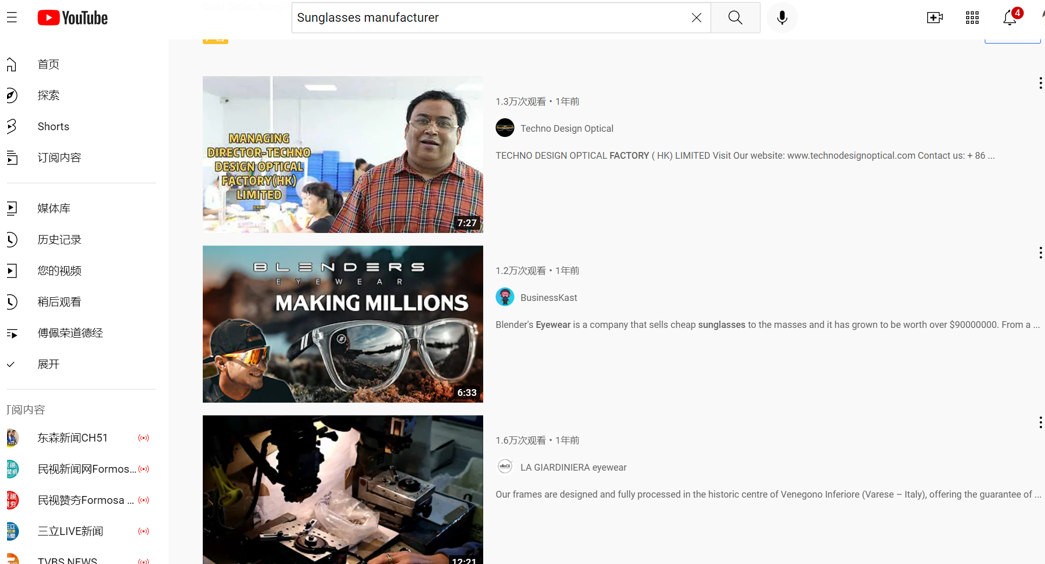Open options for LA GIARDINIERA video

1039,423
